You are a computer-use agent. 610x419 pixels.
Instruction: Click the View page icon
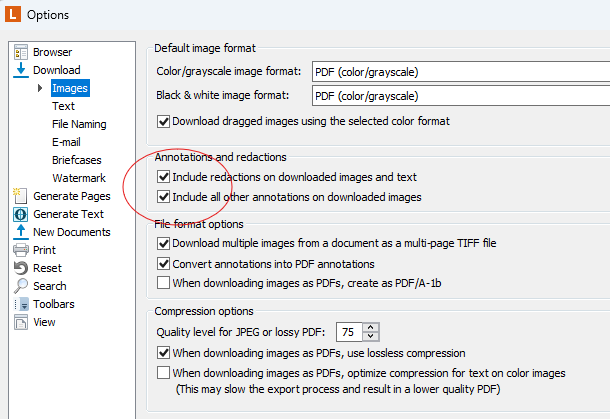(21, 322)
